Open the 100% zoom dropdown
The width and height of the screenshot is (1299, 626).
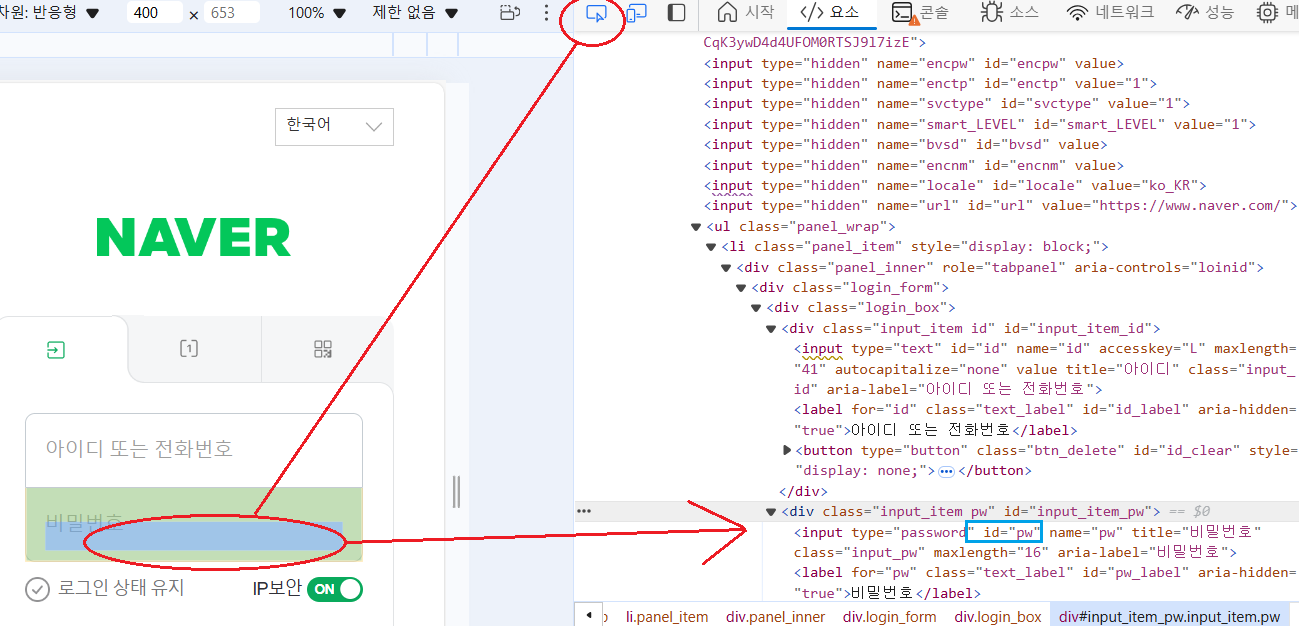pos(317,13)
